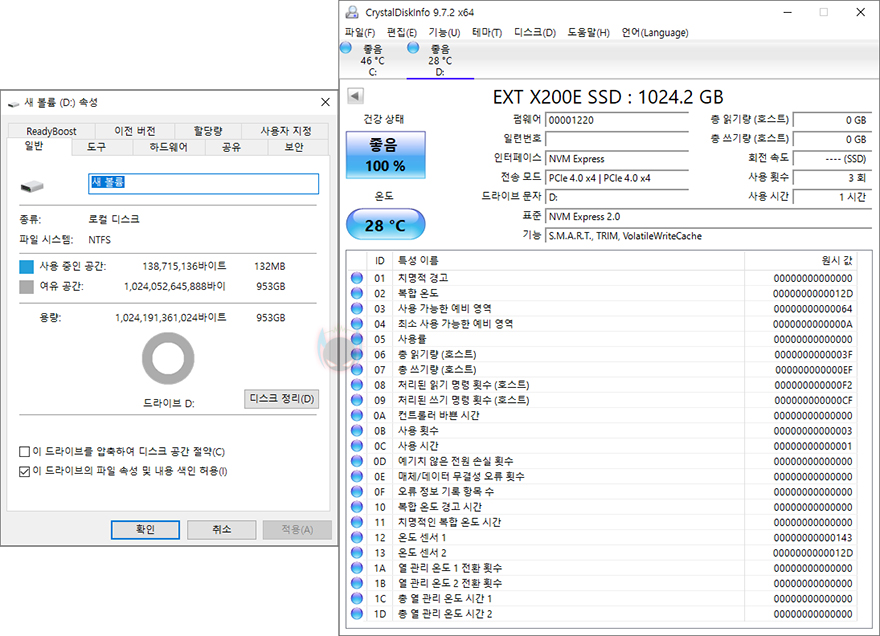Click the firmware field showing 00001220
The width and height of the screenshot is (880, 636).
point(616,120)
